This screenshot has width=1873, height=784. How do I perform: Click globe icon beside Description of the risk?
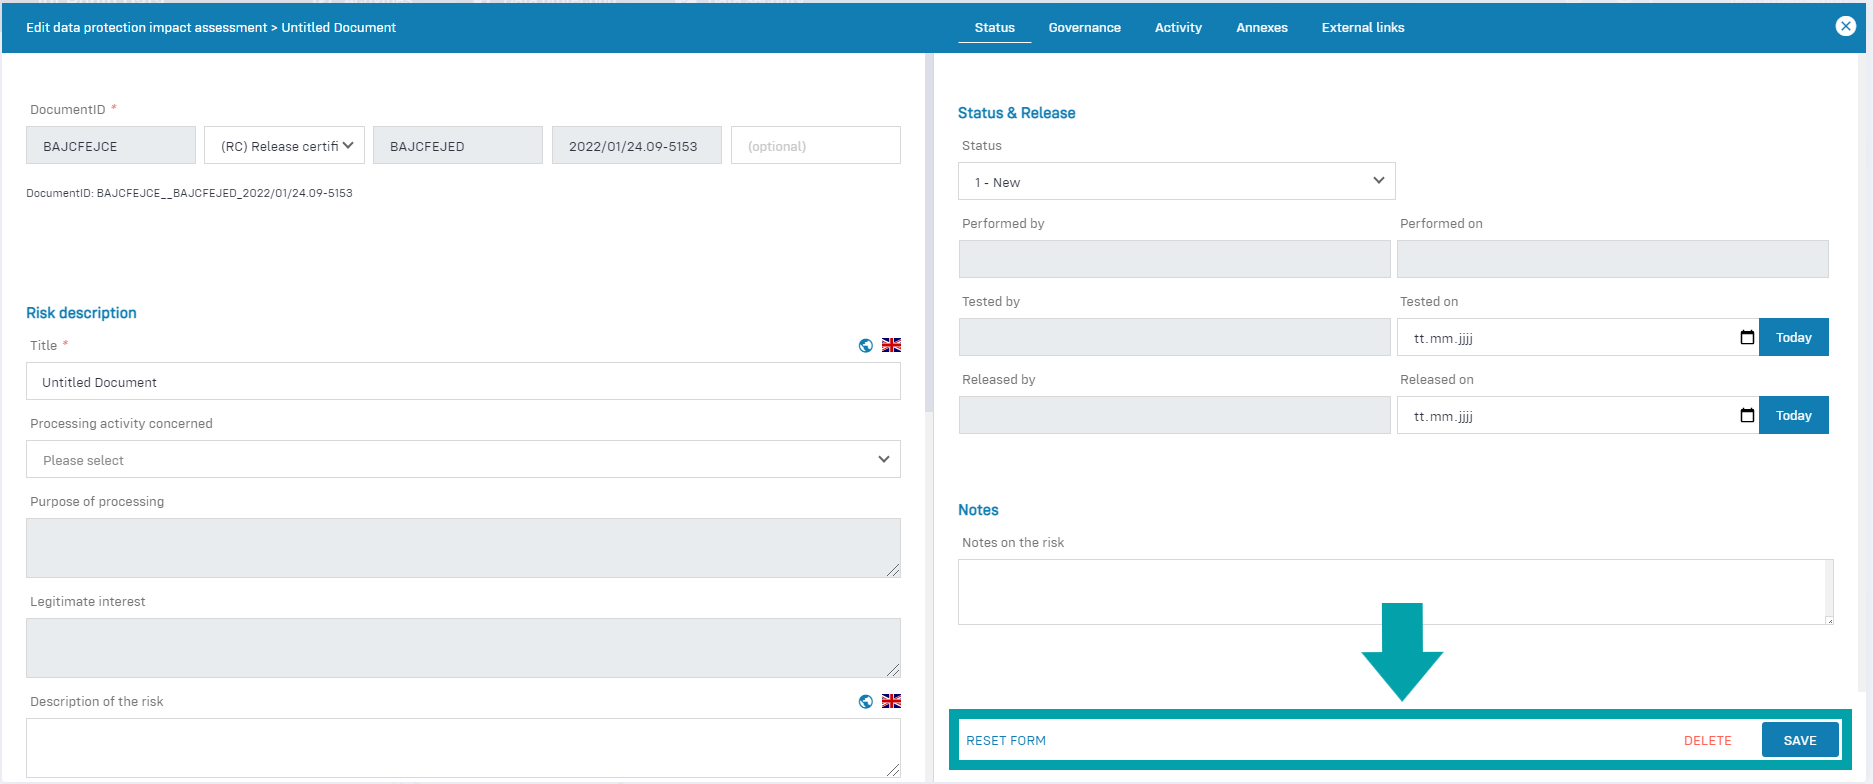(865, 701)
